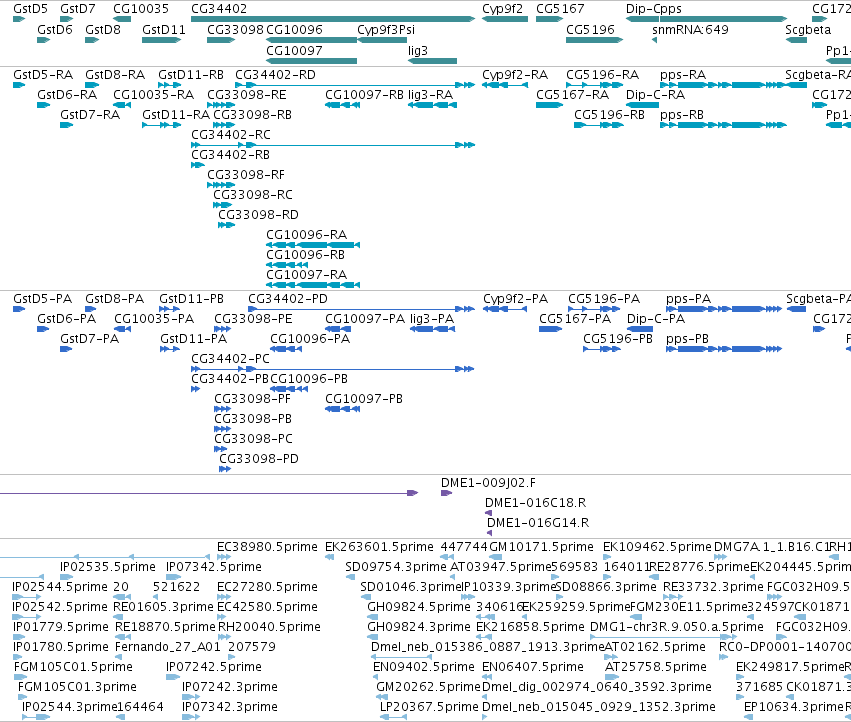The height and width of the screenshot is (722, 851).
Task: Click the GstD8-RA transcript label
Action: (x=115, y=75)
